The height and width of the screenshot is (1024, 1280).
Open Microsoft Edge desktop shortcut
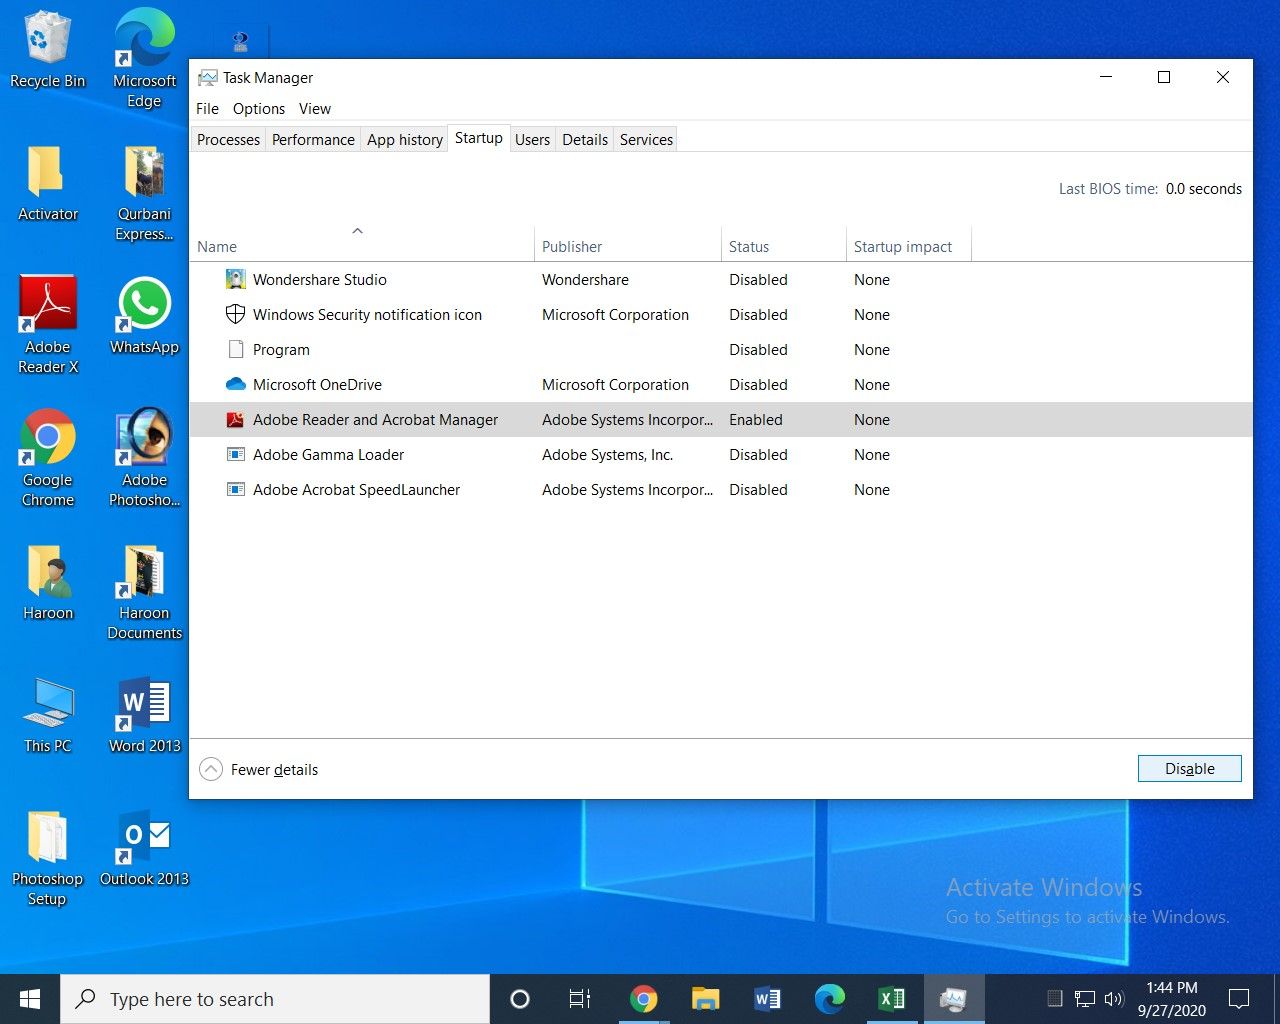[x=144, y=58]
